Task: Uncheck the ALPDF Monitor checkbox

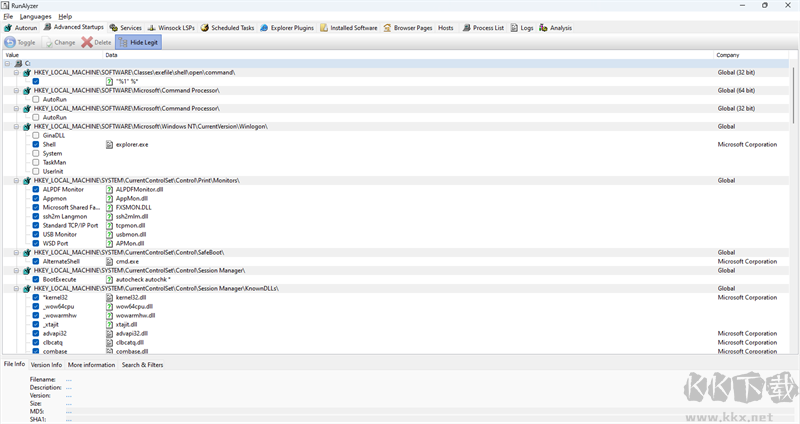Action: click(36, 189)
